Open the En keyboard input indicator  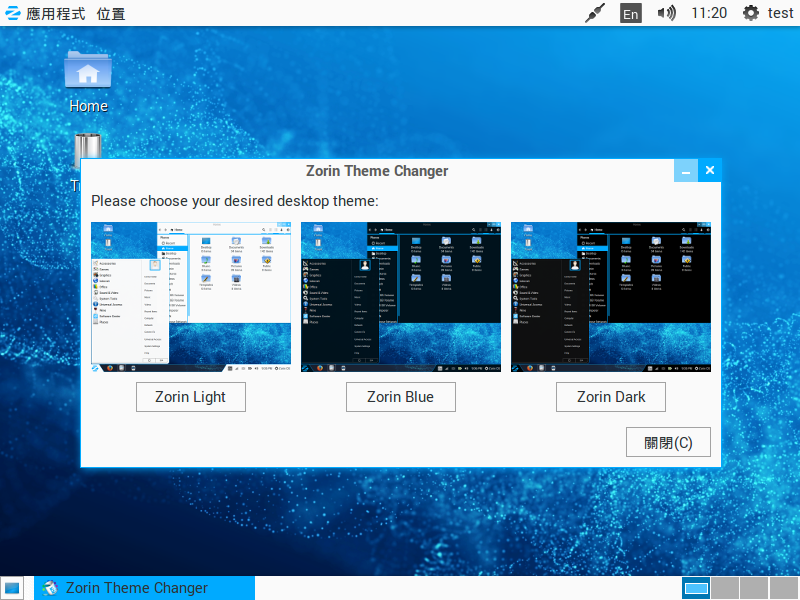631,13
